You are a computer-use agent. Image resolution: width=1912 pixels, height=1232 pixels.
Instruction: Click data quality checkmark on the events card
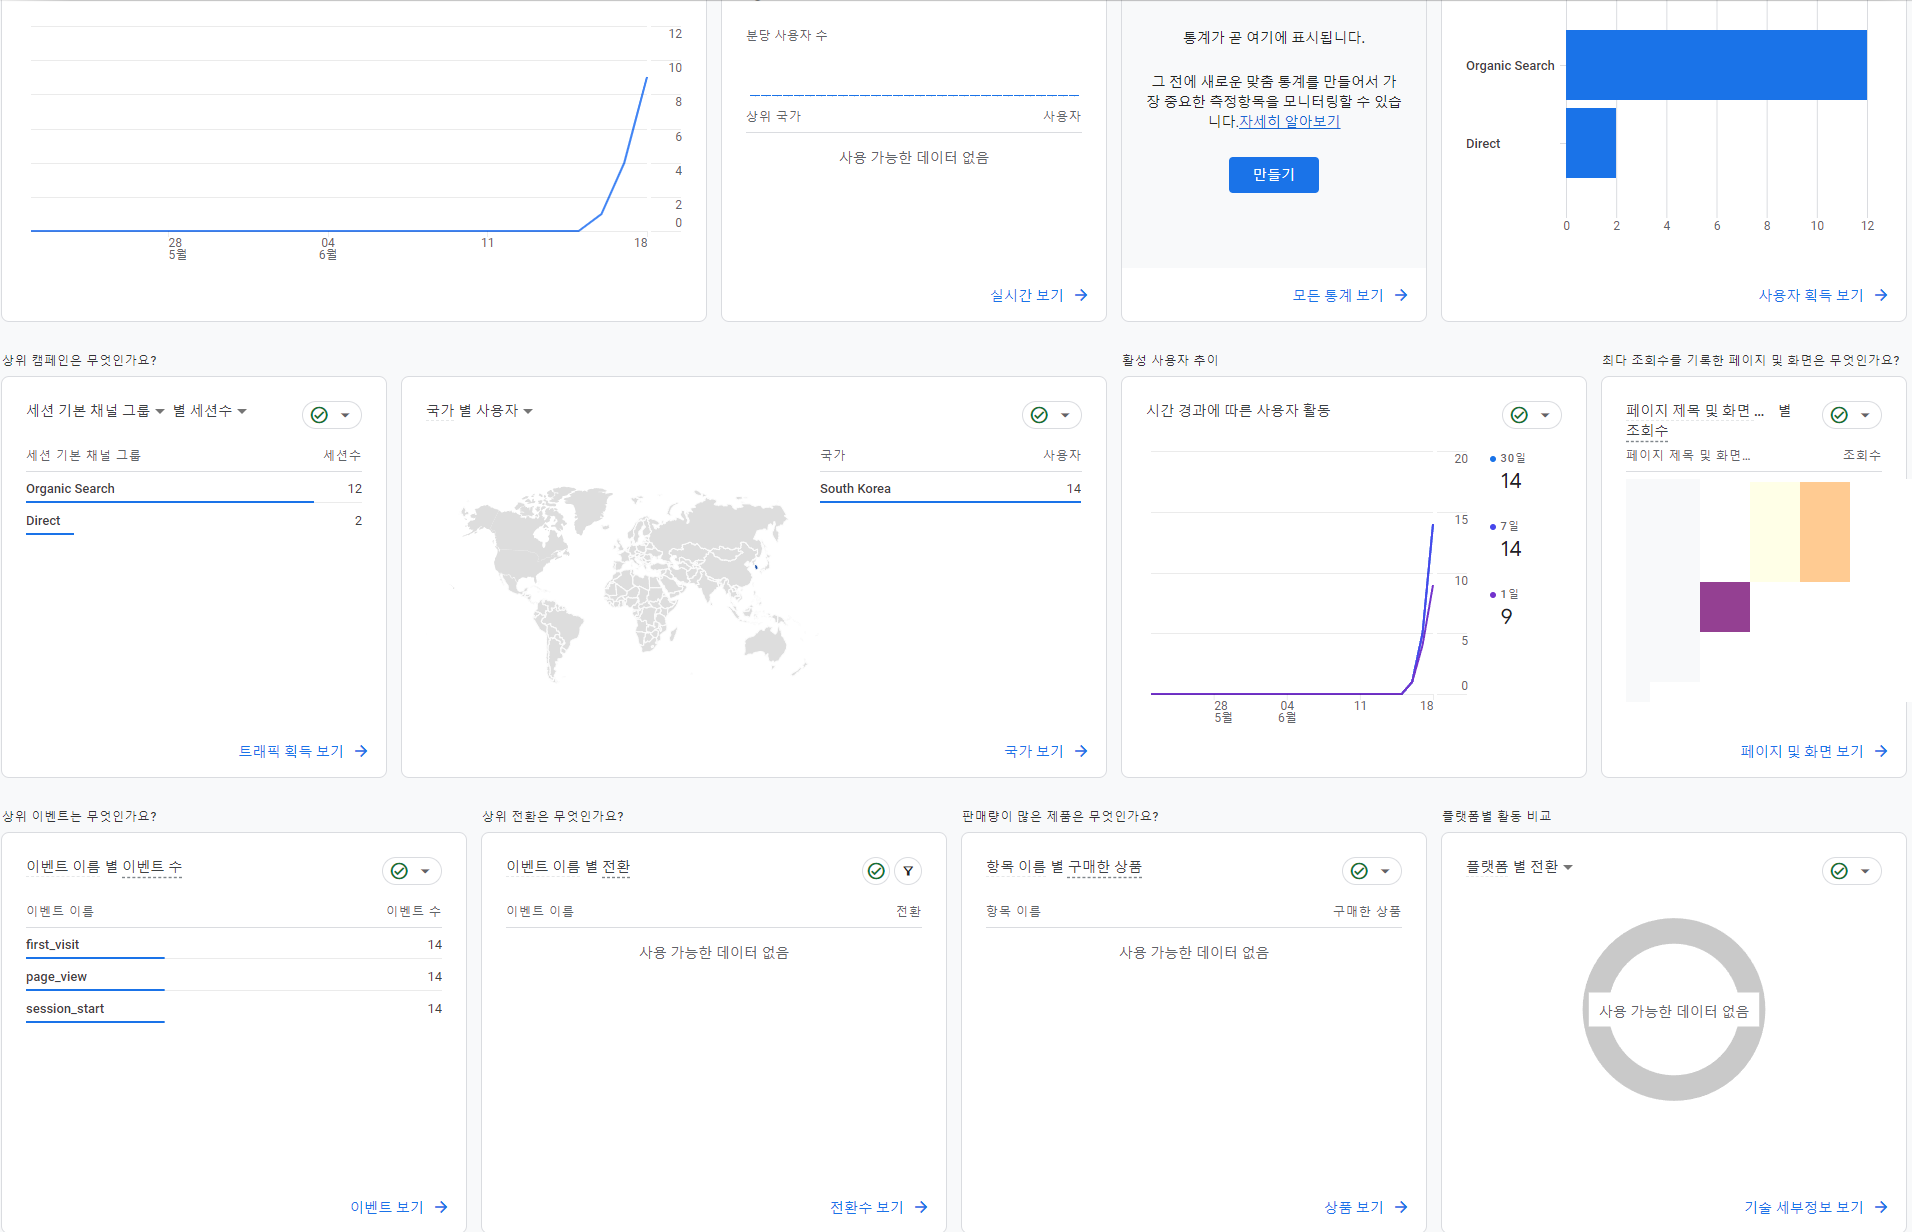tap(398, 871)
